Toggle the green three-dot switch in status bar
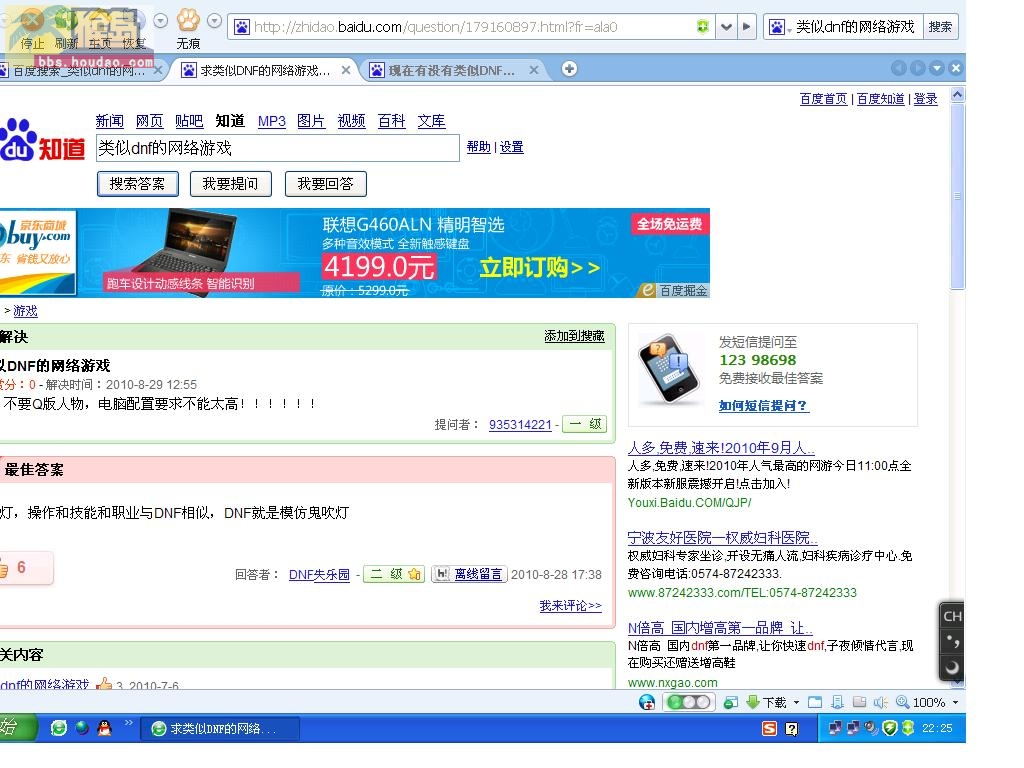 [x=689, y=702]
